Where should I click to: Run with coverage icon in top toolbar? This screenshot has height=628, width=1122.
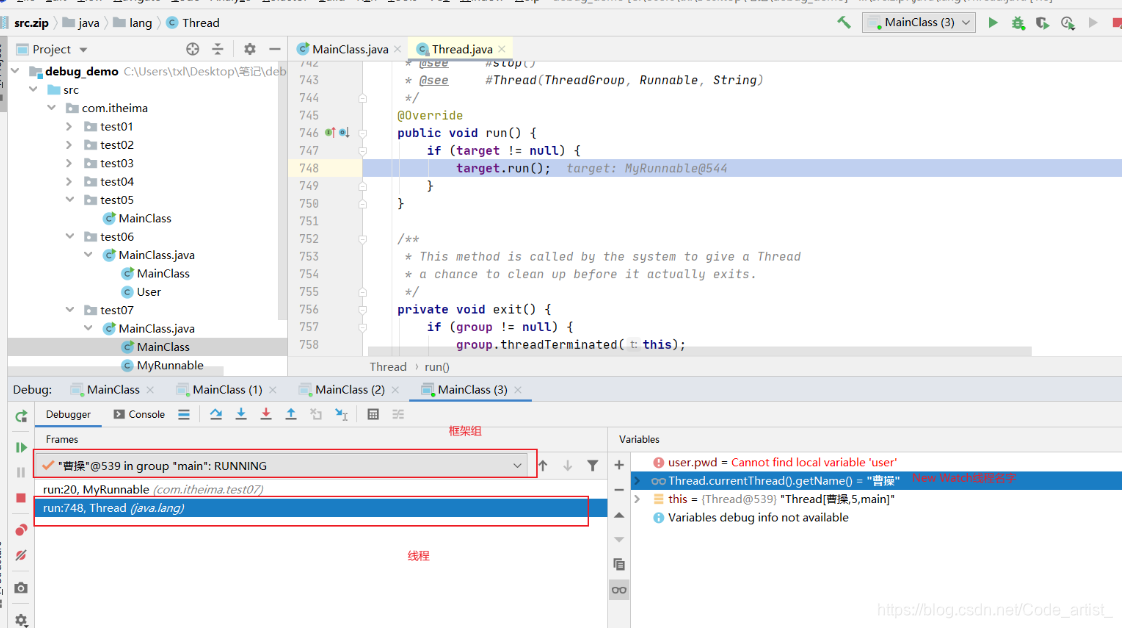pos(1043,23)
